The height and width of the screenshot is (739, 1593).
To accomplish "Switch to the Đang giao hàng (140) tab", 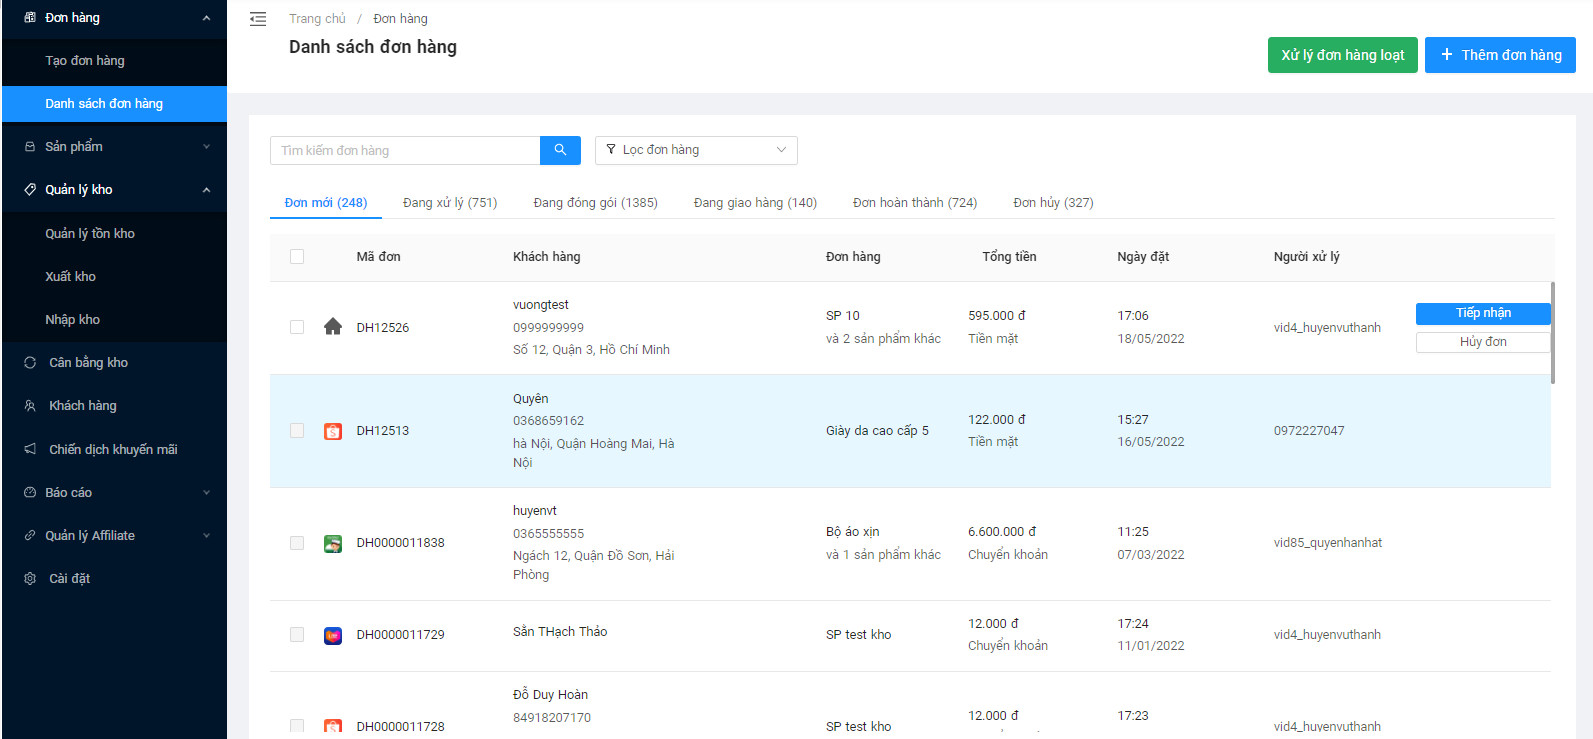I will 755,203.
